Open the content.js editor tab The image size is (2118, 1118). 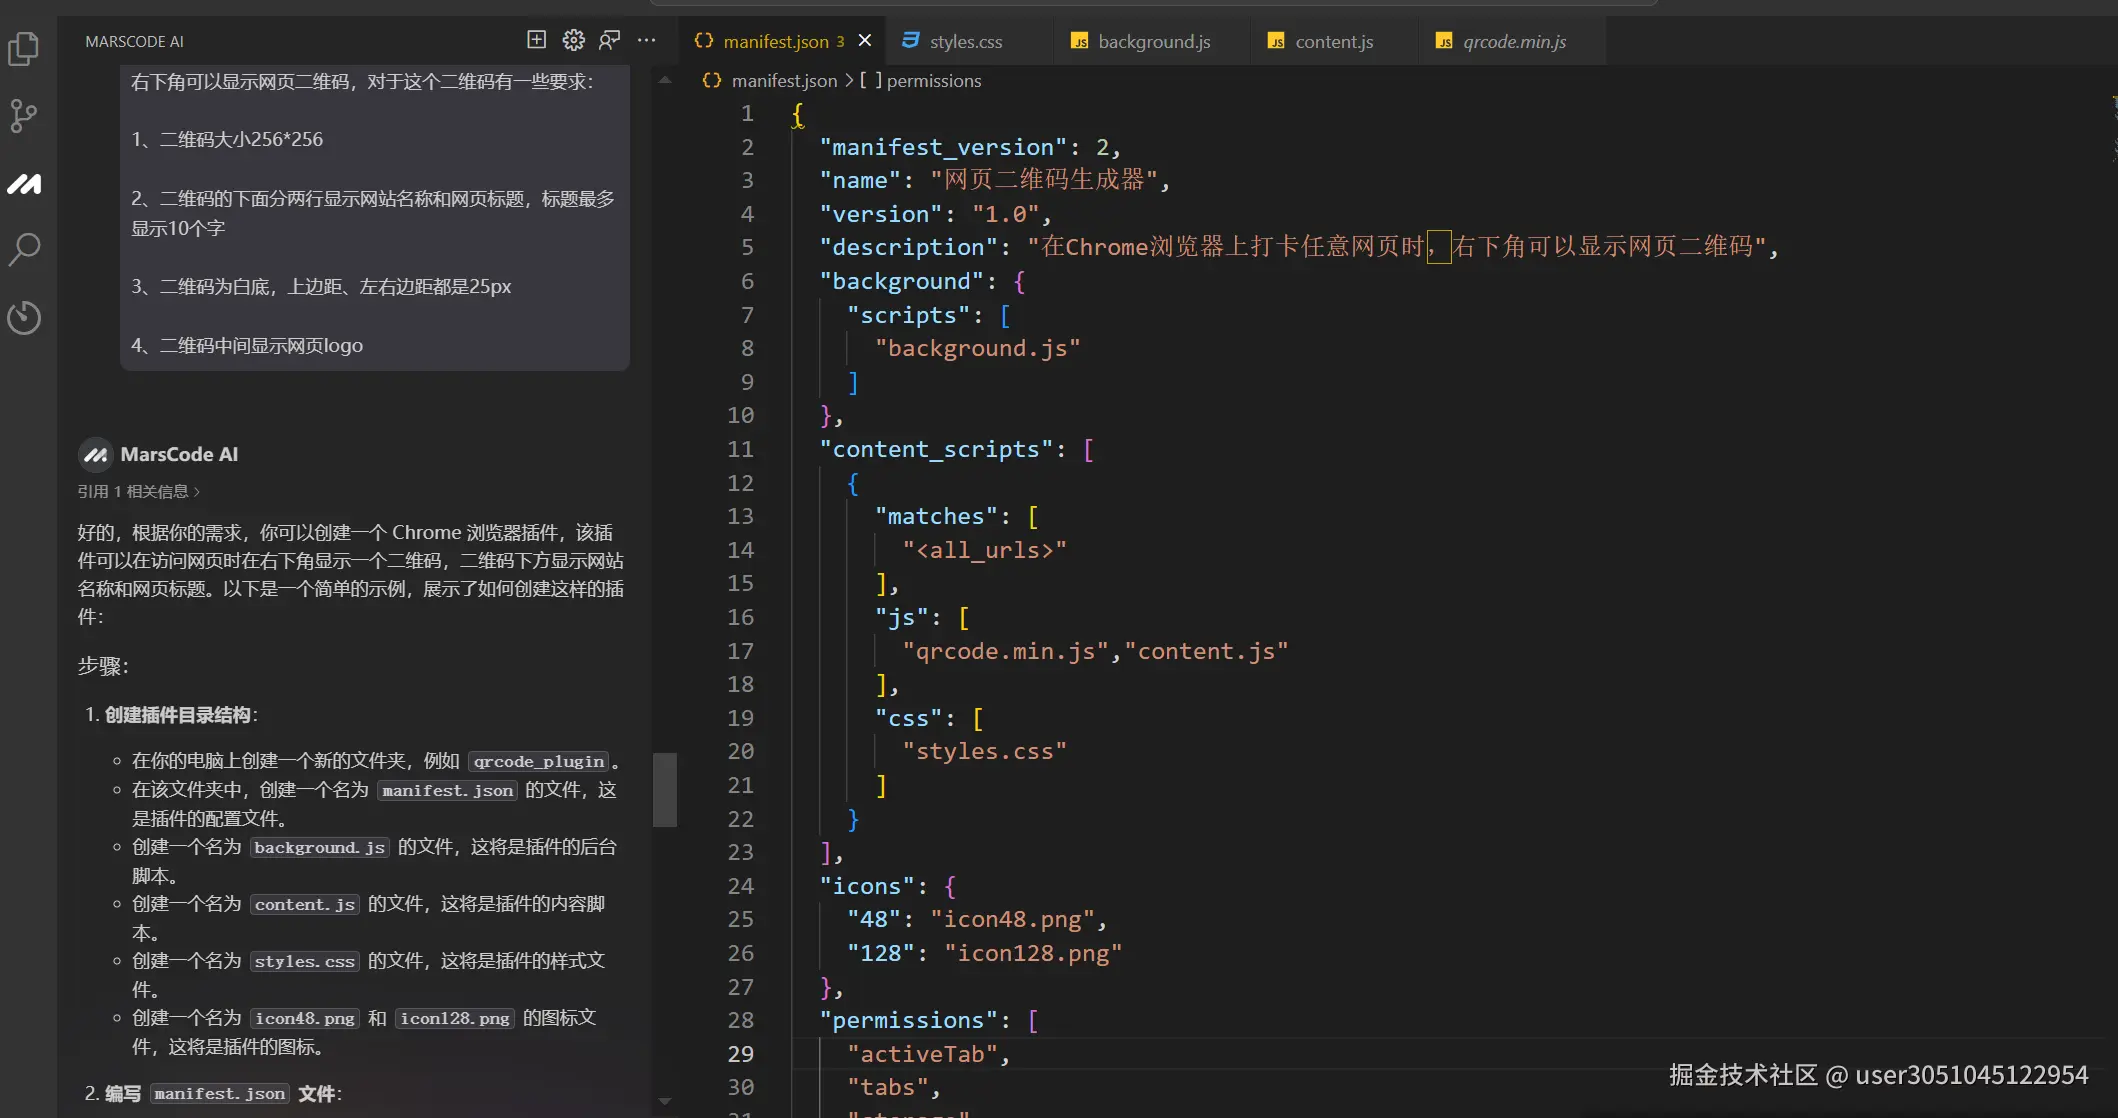point(1333,41)
